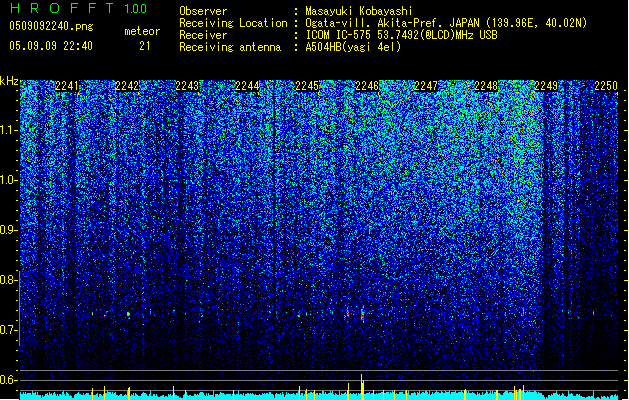629x400 pixels.
Task: Click the 2244 time marker
Action: coord(247,85)
